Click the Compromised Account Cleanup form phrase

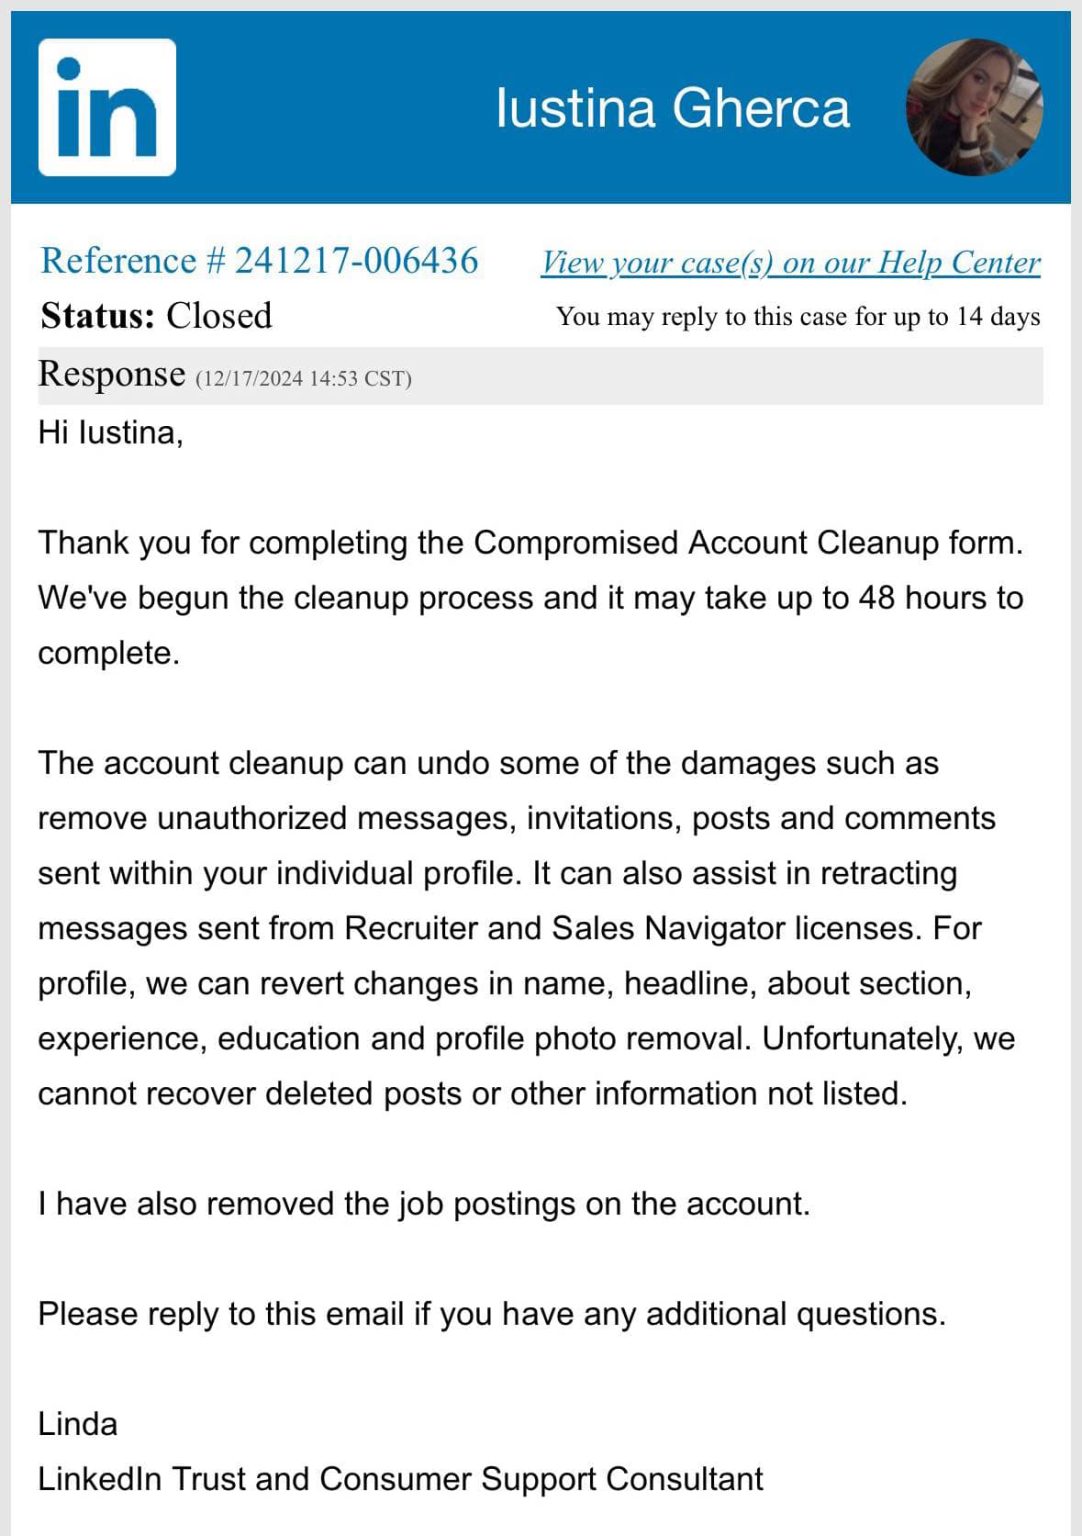click(x=747, y=543)
